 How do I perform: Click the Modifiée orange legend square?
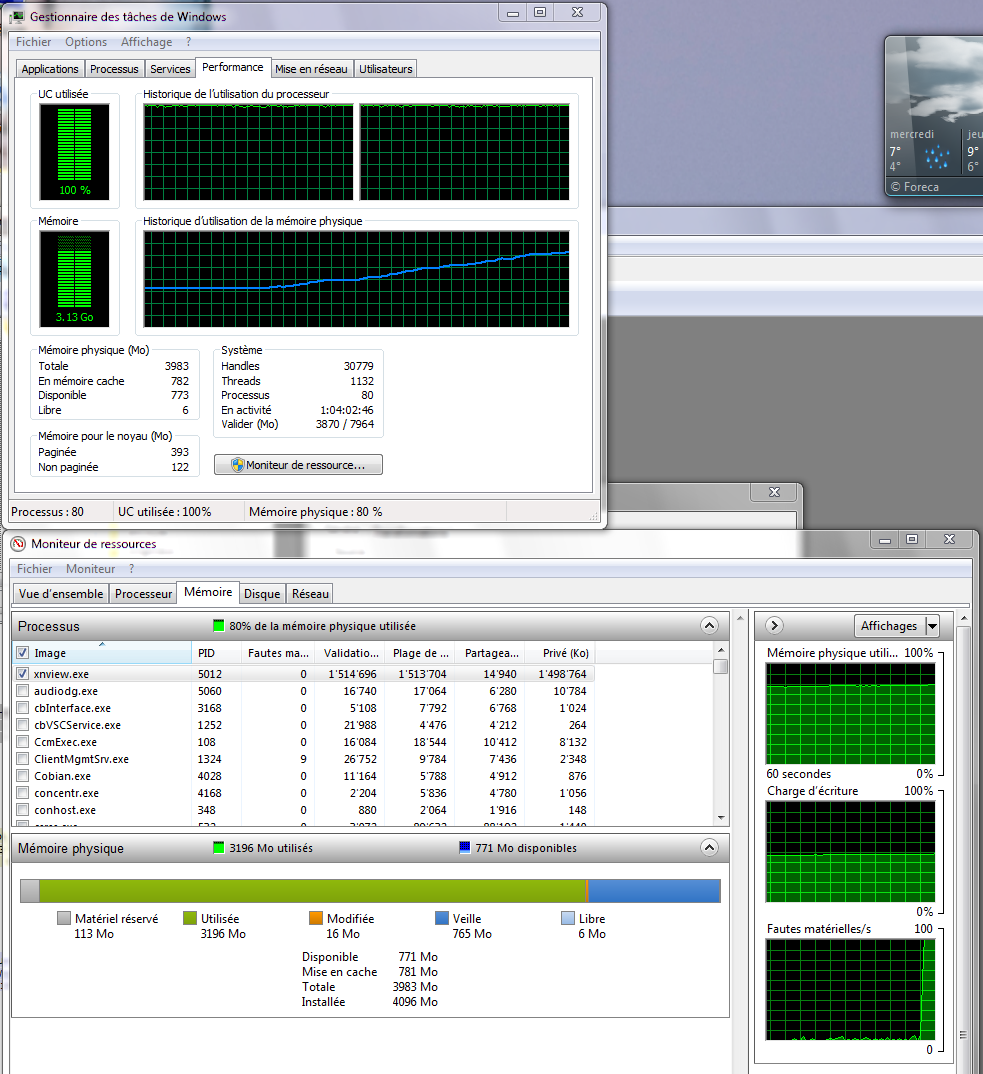coord(316,919)
